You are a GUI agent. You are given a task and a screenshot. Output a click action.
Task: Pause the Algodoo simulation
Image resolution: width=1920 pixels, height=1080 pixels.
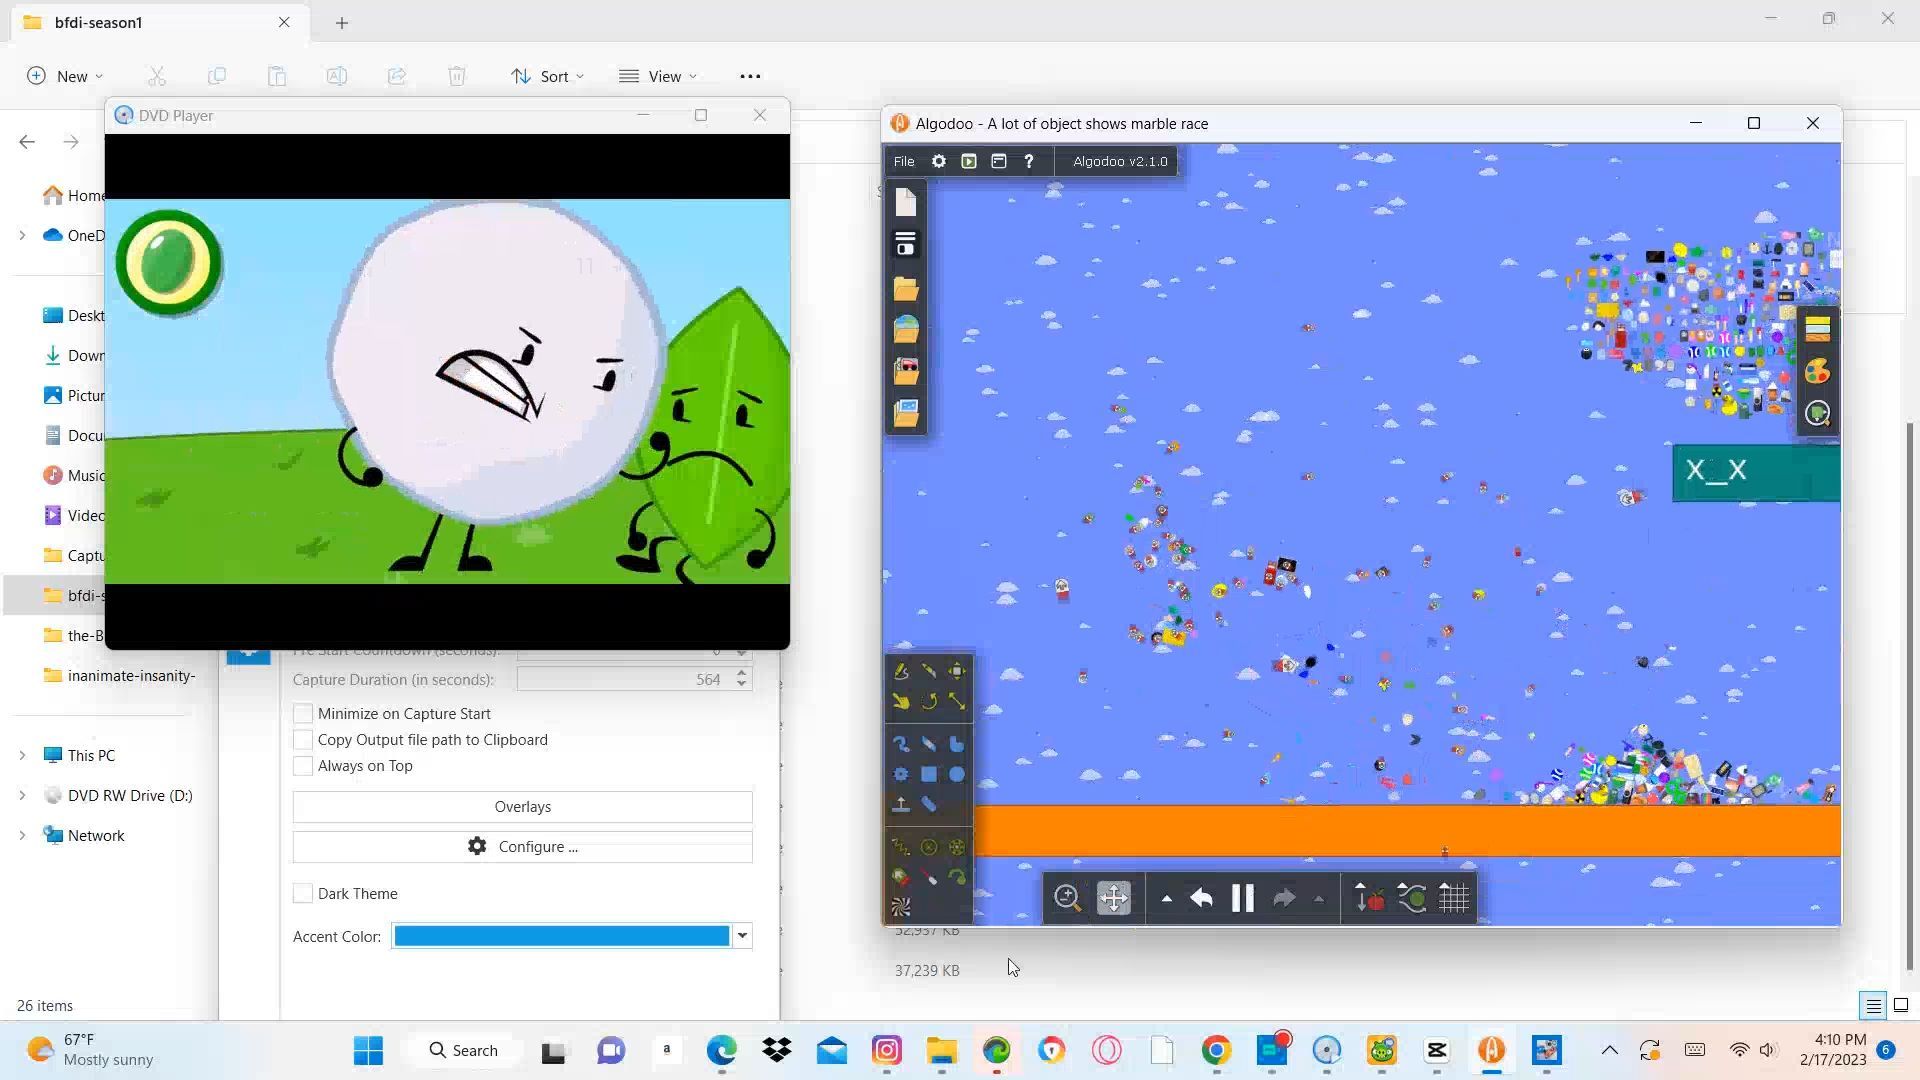(1242, 898)
